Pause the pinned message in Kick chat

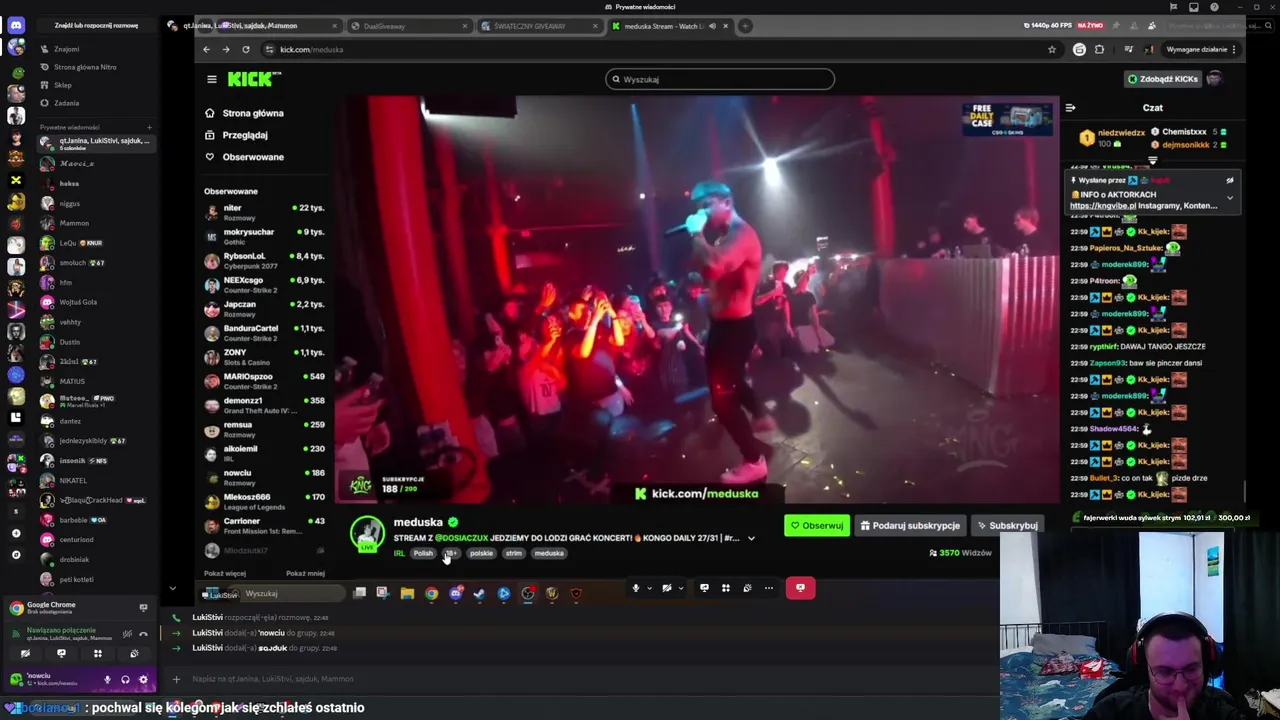1229,181
